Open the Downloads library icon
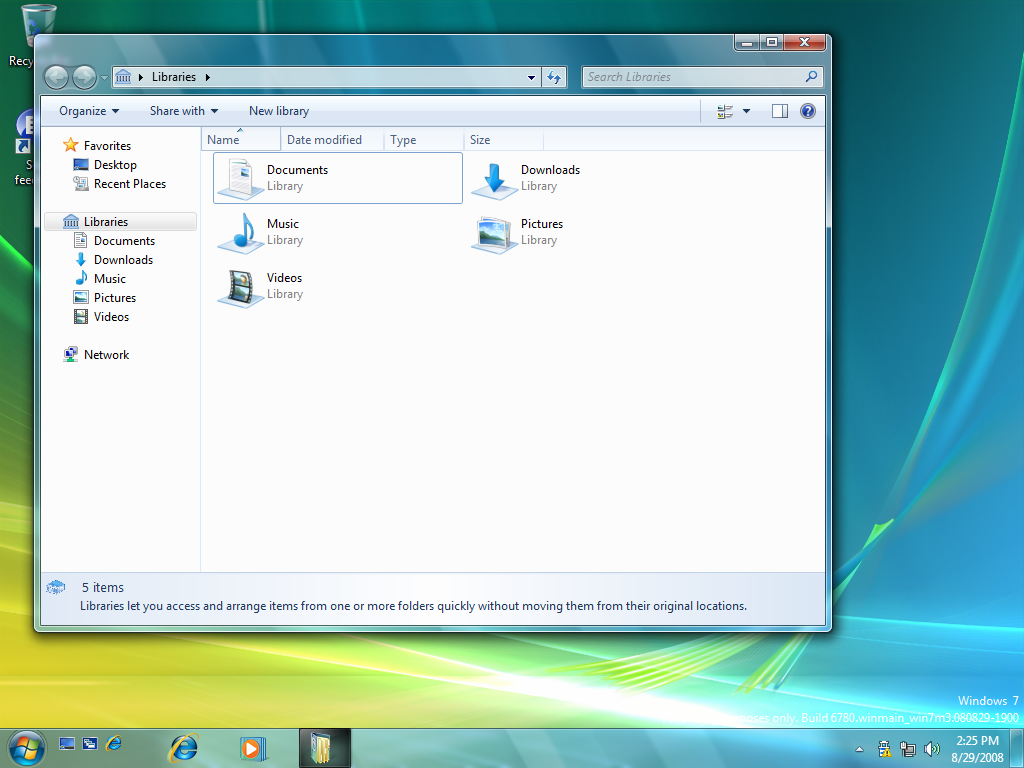The image size is (1024, 768). (495, 178)
